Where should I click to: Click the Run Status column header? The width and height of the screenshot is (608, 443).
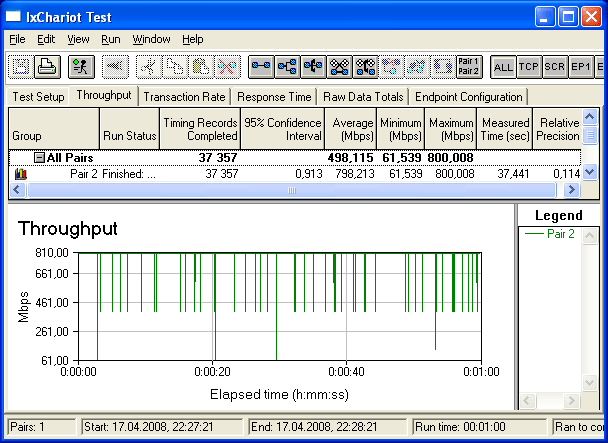coord(130,129)
